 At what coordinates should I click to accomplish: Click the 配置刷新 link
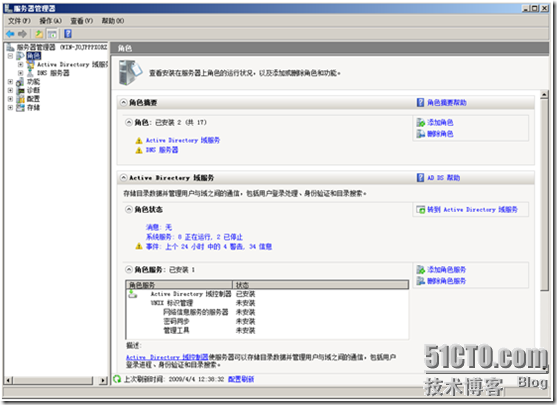[x=241, y=379]
